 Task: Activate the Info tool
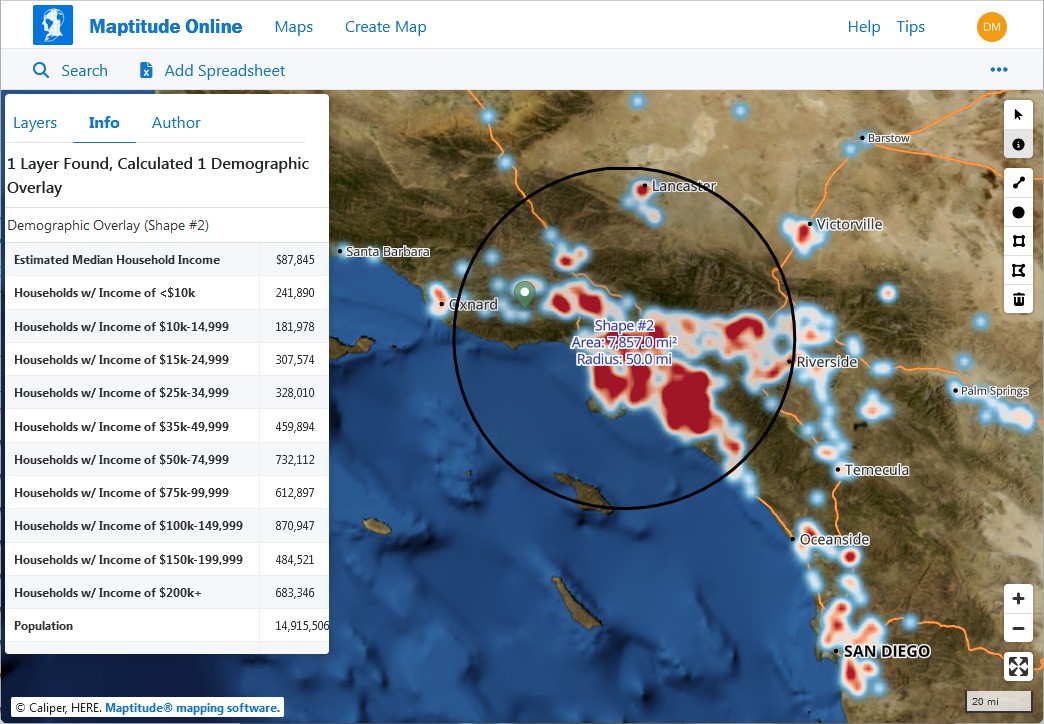pos(1018,145)
